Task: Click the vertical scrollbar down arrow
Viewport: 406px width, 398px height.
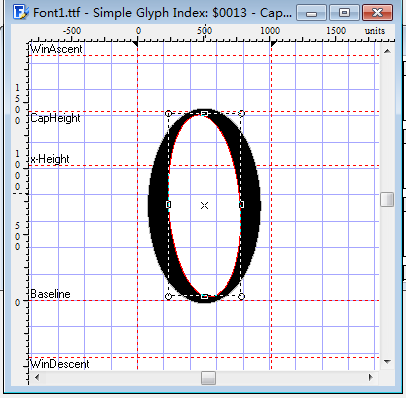Action: (387, 361)
